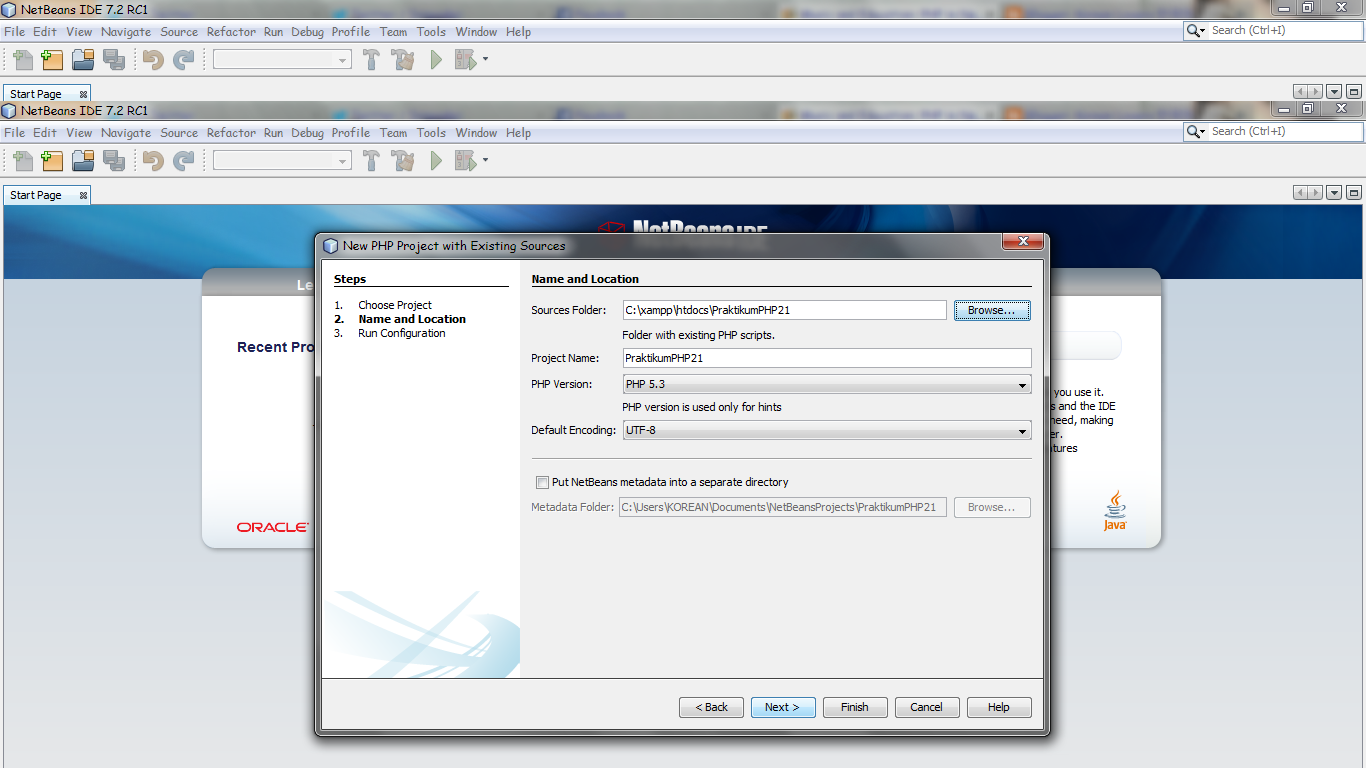Click the Project Name text field

826,358
